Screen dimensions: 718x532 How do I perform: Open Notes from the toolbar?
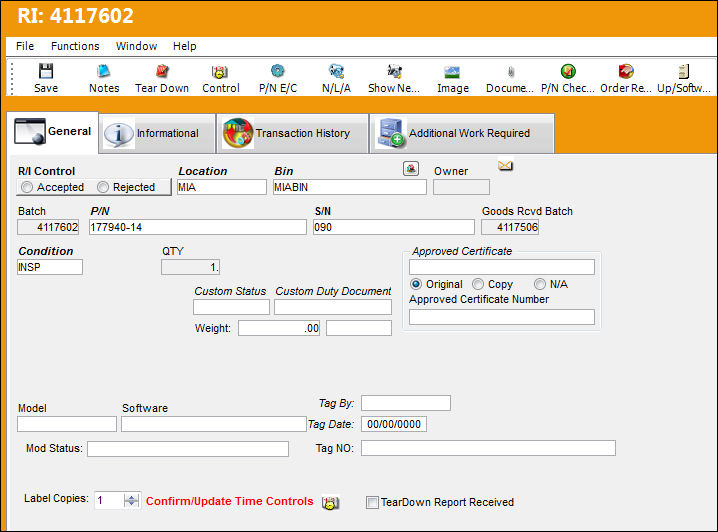point(104,71)
